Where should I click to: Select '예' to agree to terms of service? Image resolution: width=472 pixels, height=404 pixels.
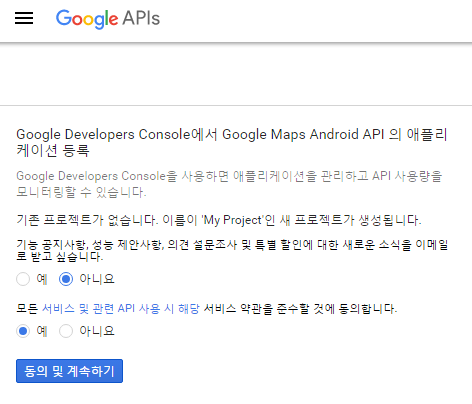23,331
